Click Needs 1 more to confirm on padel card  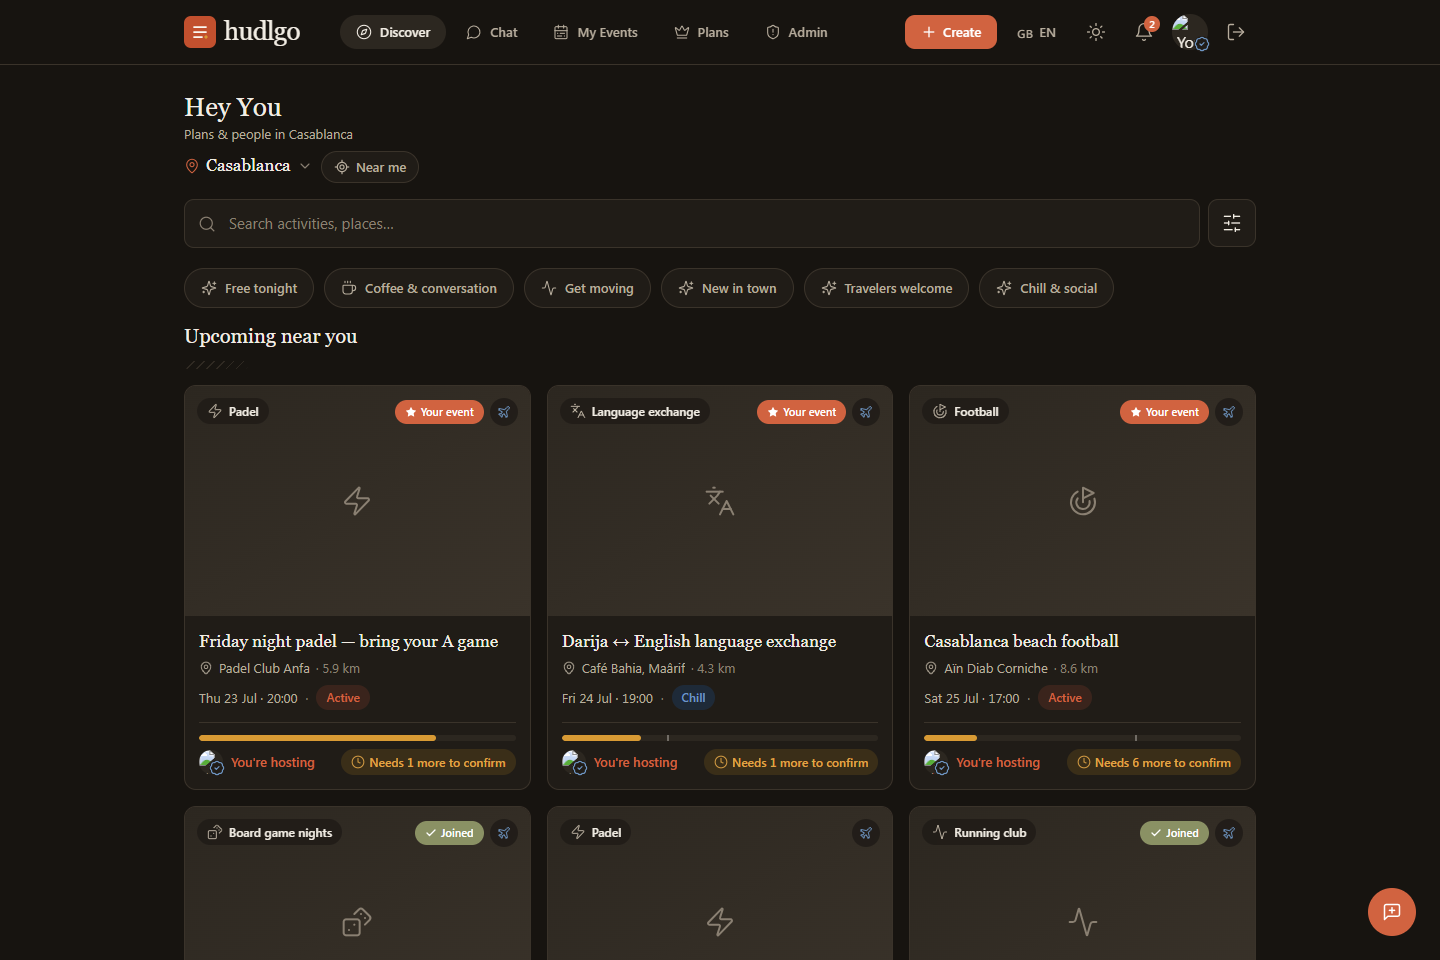point(428,763)
